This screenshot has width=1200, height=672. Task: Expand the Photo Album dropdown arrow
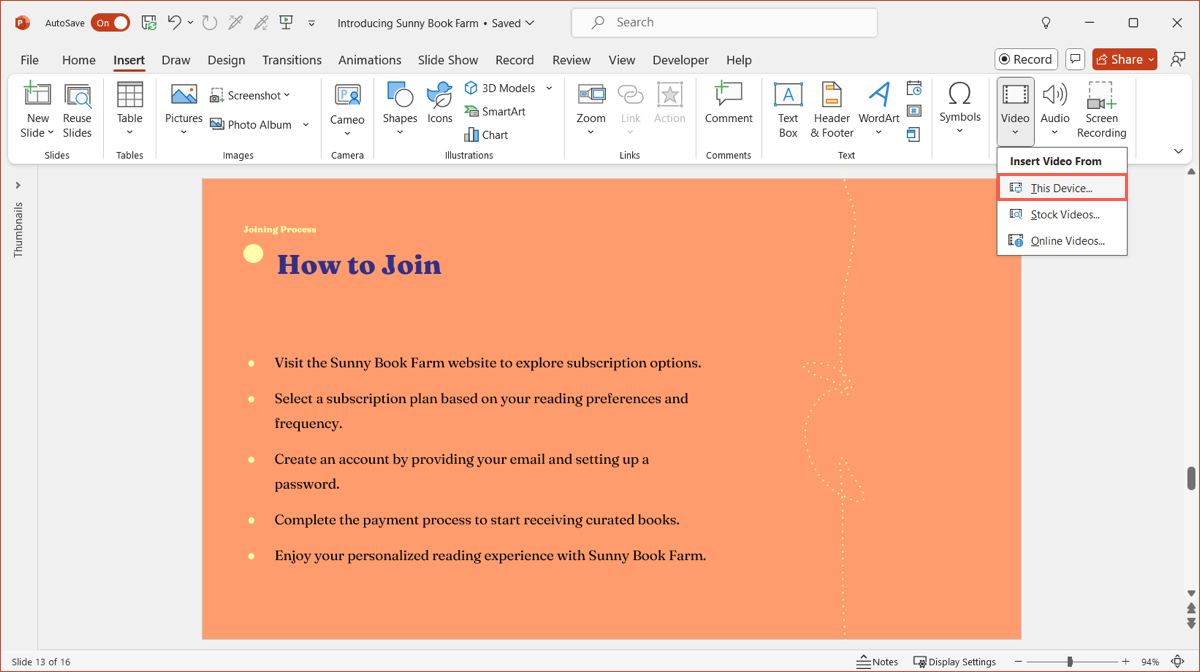click(x=306, y=125)
